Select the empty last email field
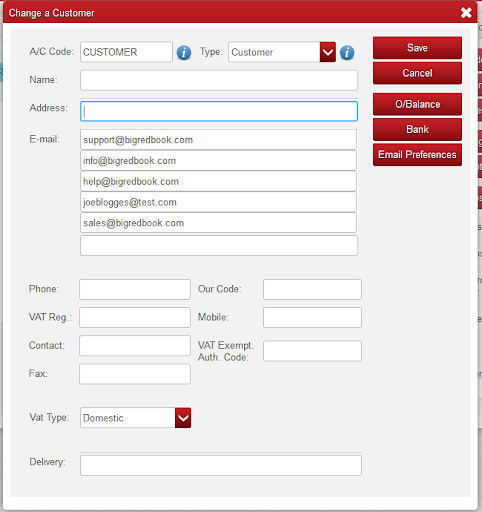This screenshot has height=512, width=482. click(219, 246)
